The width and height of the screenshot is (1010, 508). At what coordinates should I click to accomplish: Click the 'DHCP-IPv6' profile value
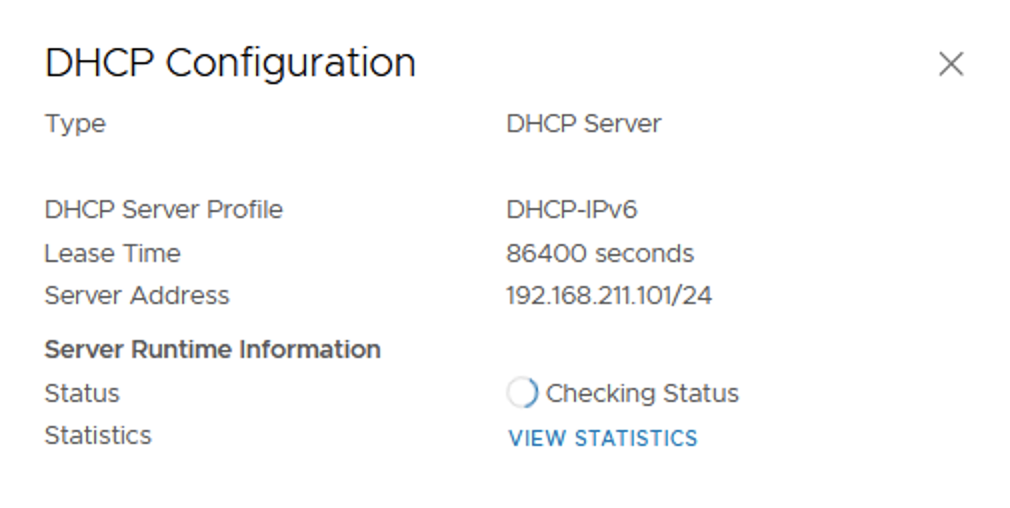coord(572,210)
